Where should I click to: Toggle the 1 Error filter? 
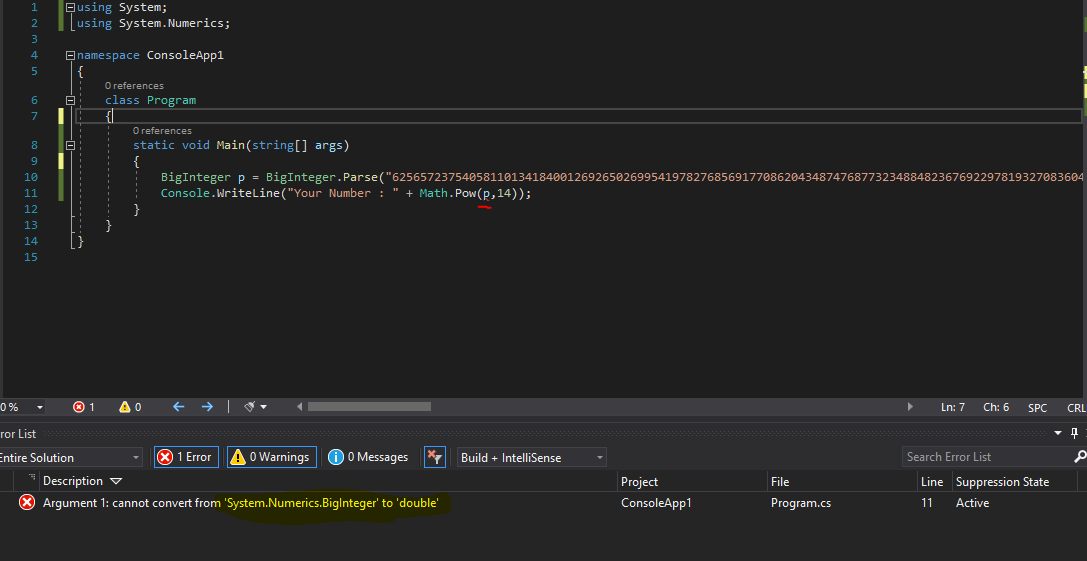[x=186, y=457]
